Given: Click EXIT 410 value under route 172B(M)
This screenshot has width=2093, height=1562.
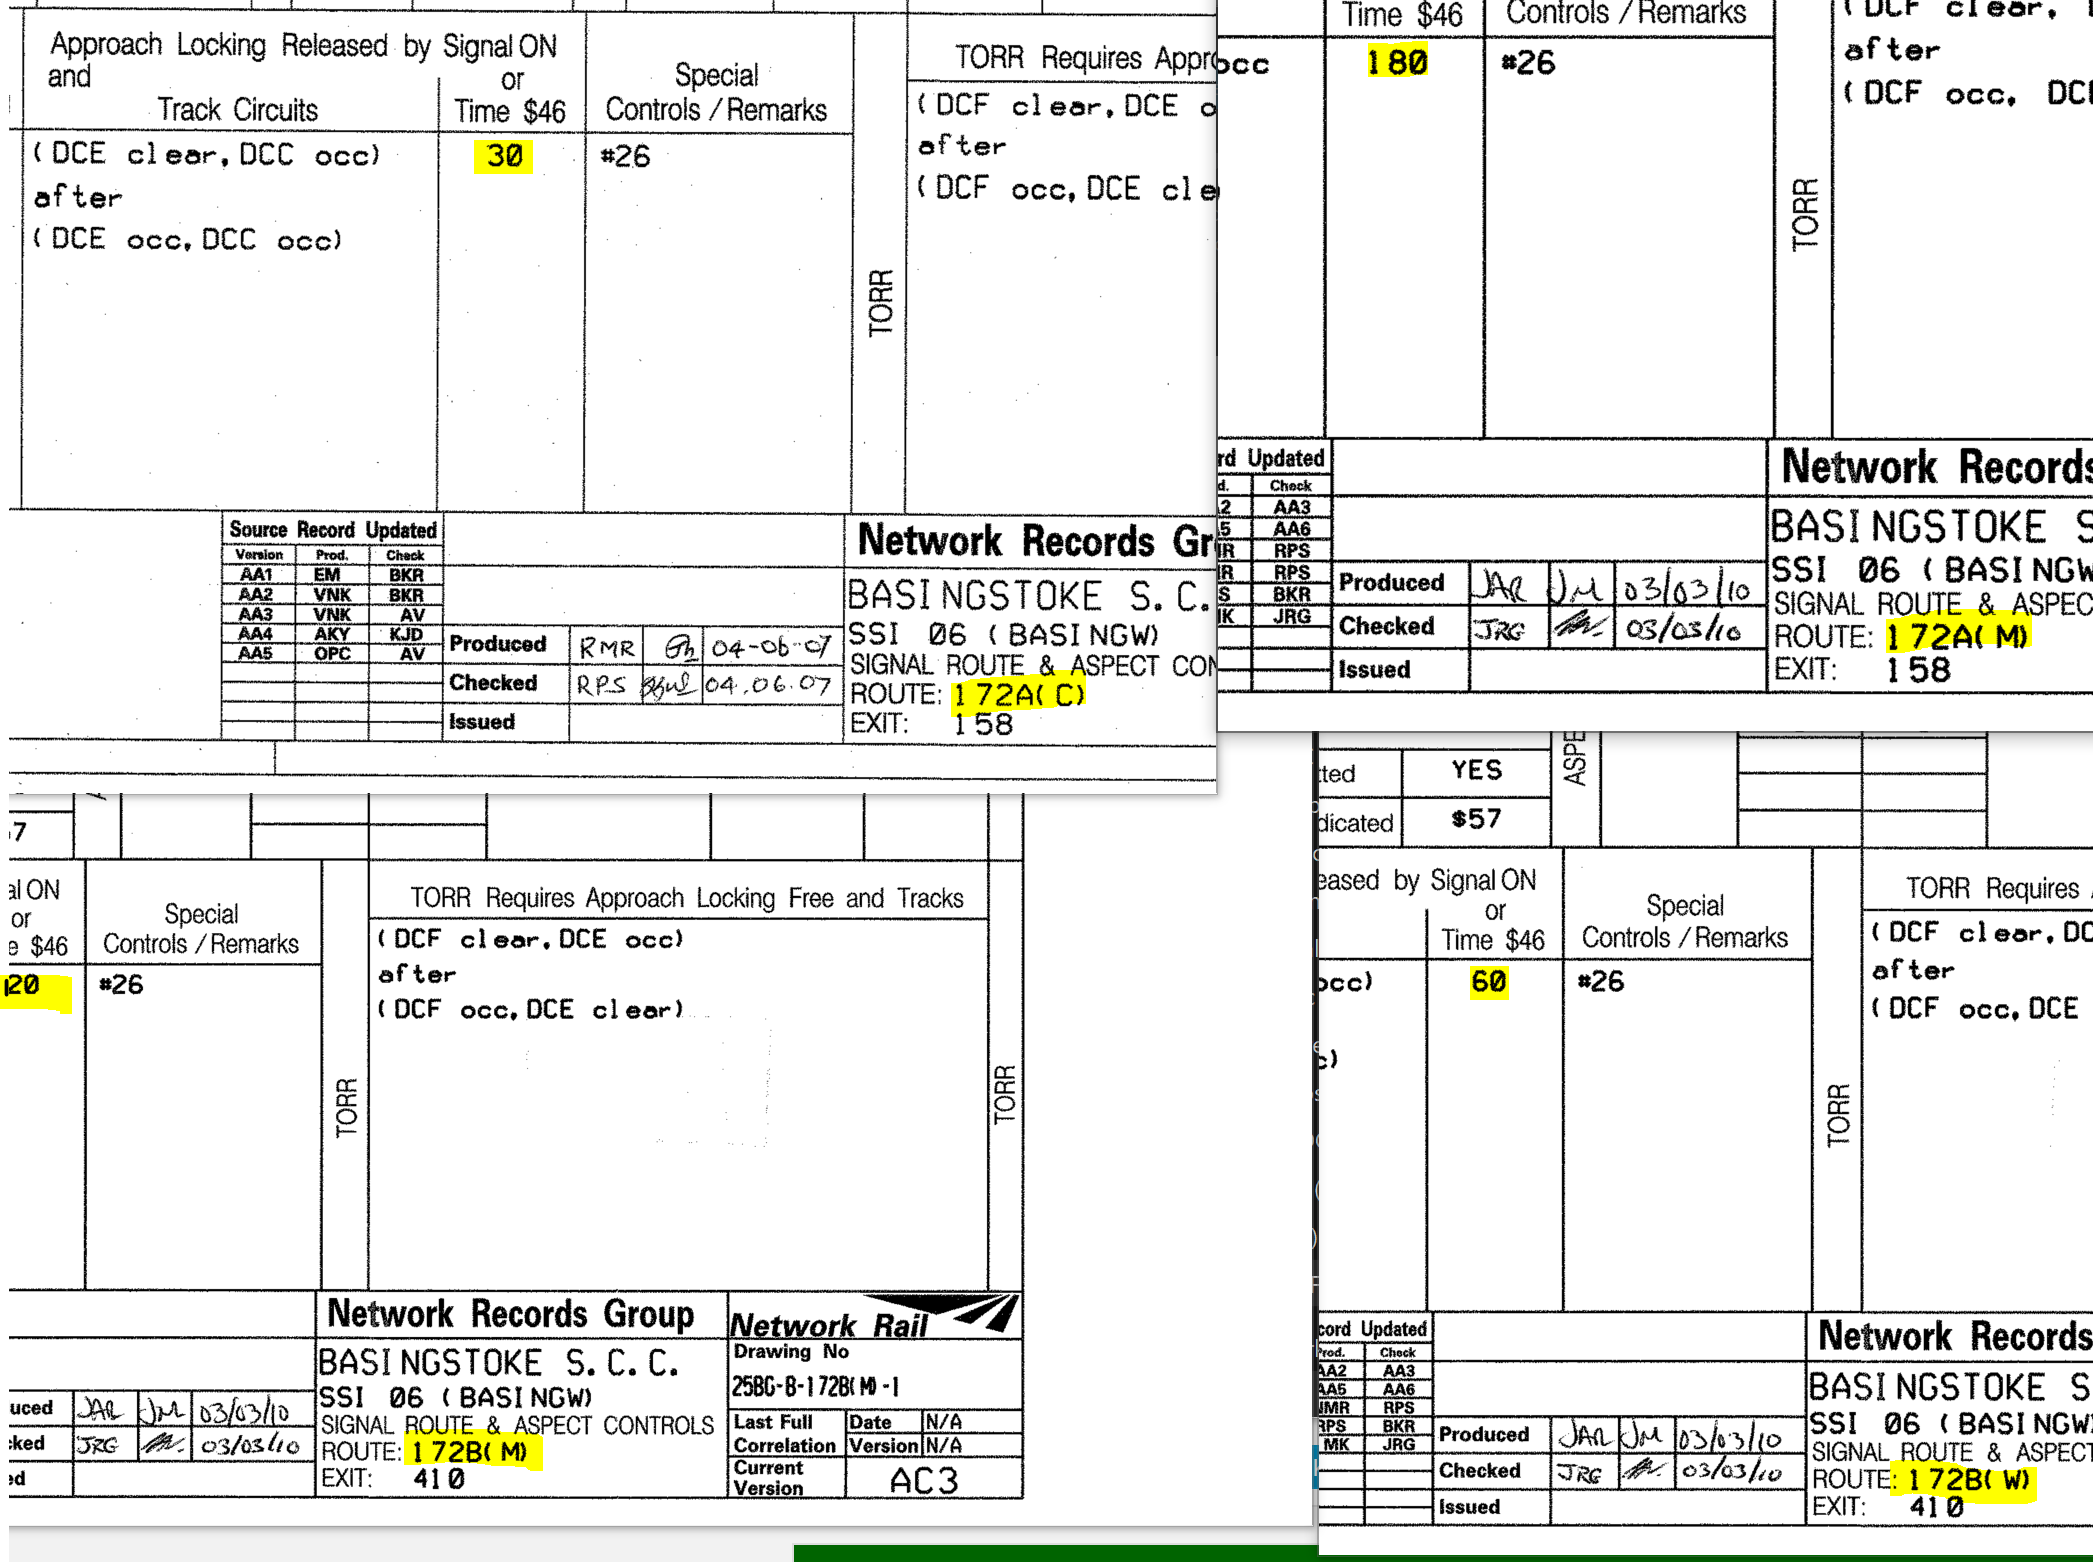Looking at the screenshot, I should click(x=439, y=1478).
